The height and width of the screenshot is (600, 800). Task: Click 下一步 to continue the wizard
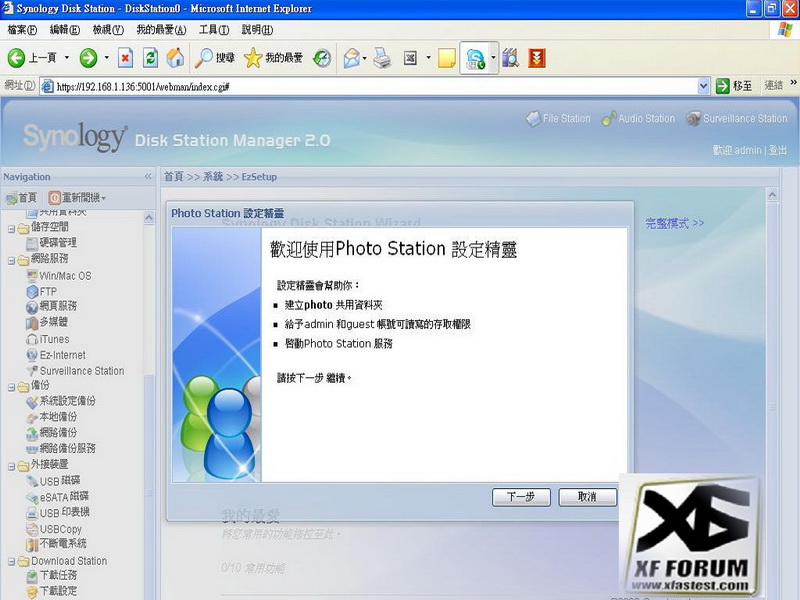click(521, 497)
